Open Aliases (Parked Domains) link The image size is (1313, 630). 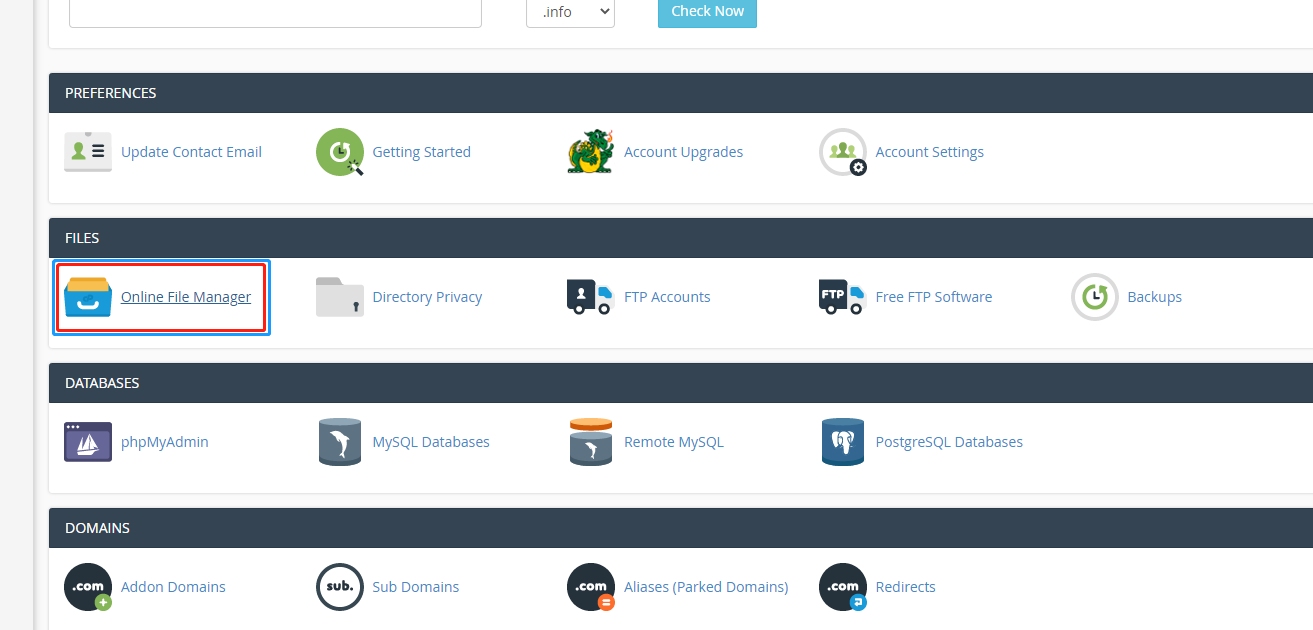(705, 587)
